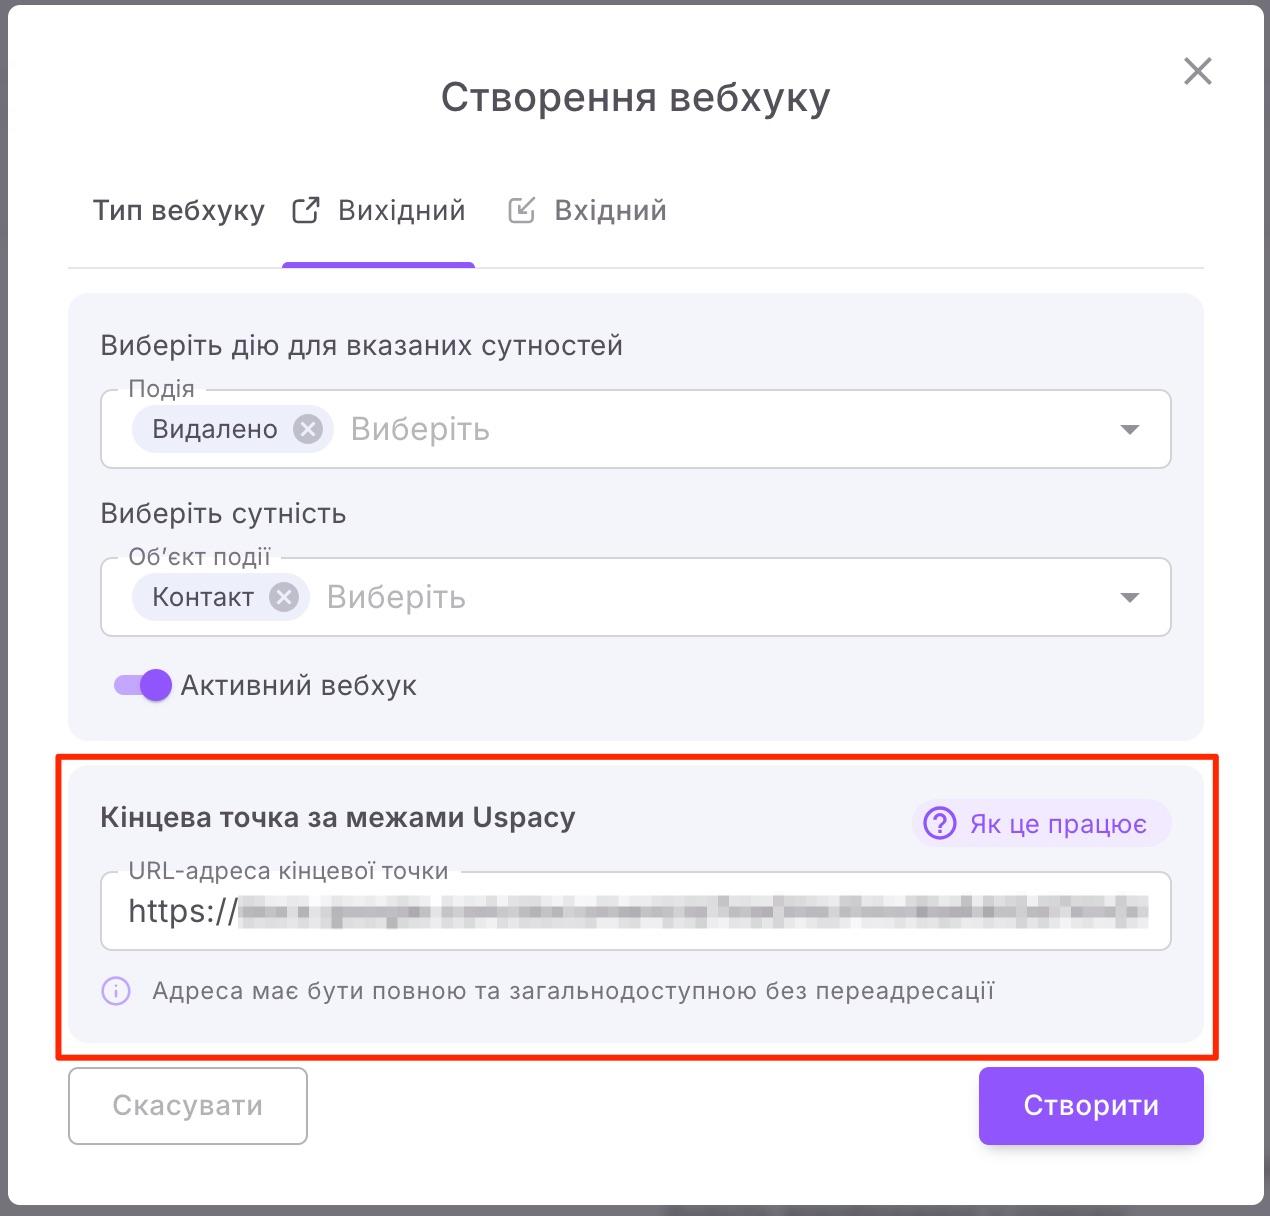Select the Видалено event chip label
This screenshot has width=1270, height=1216.
click(x=214, y=429)
